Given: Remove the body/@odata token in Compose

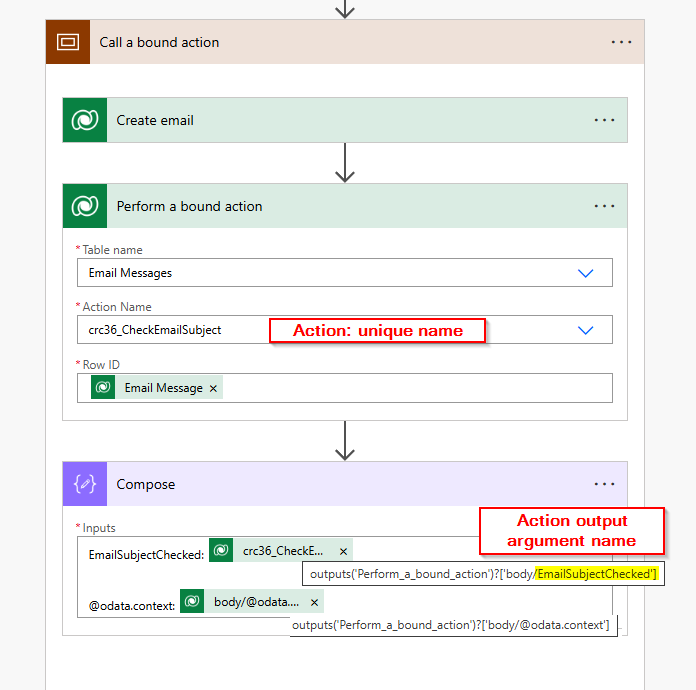Looking at the screenshot, I should click(x=314, y=602).
